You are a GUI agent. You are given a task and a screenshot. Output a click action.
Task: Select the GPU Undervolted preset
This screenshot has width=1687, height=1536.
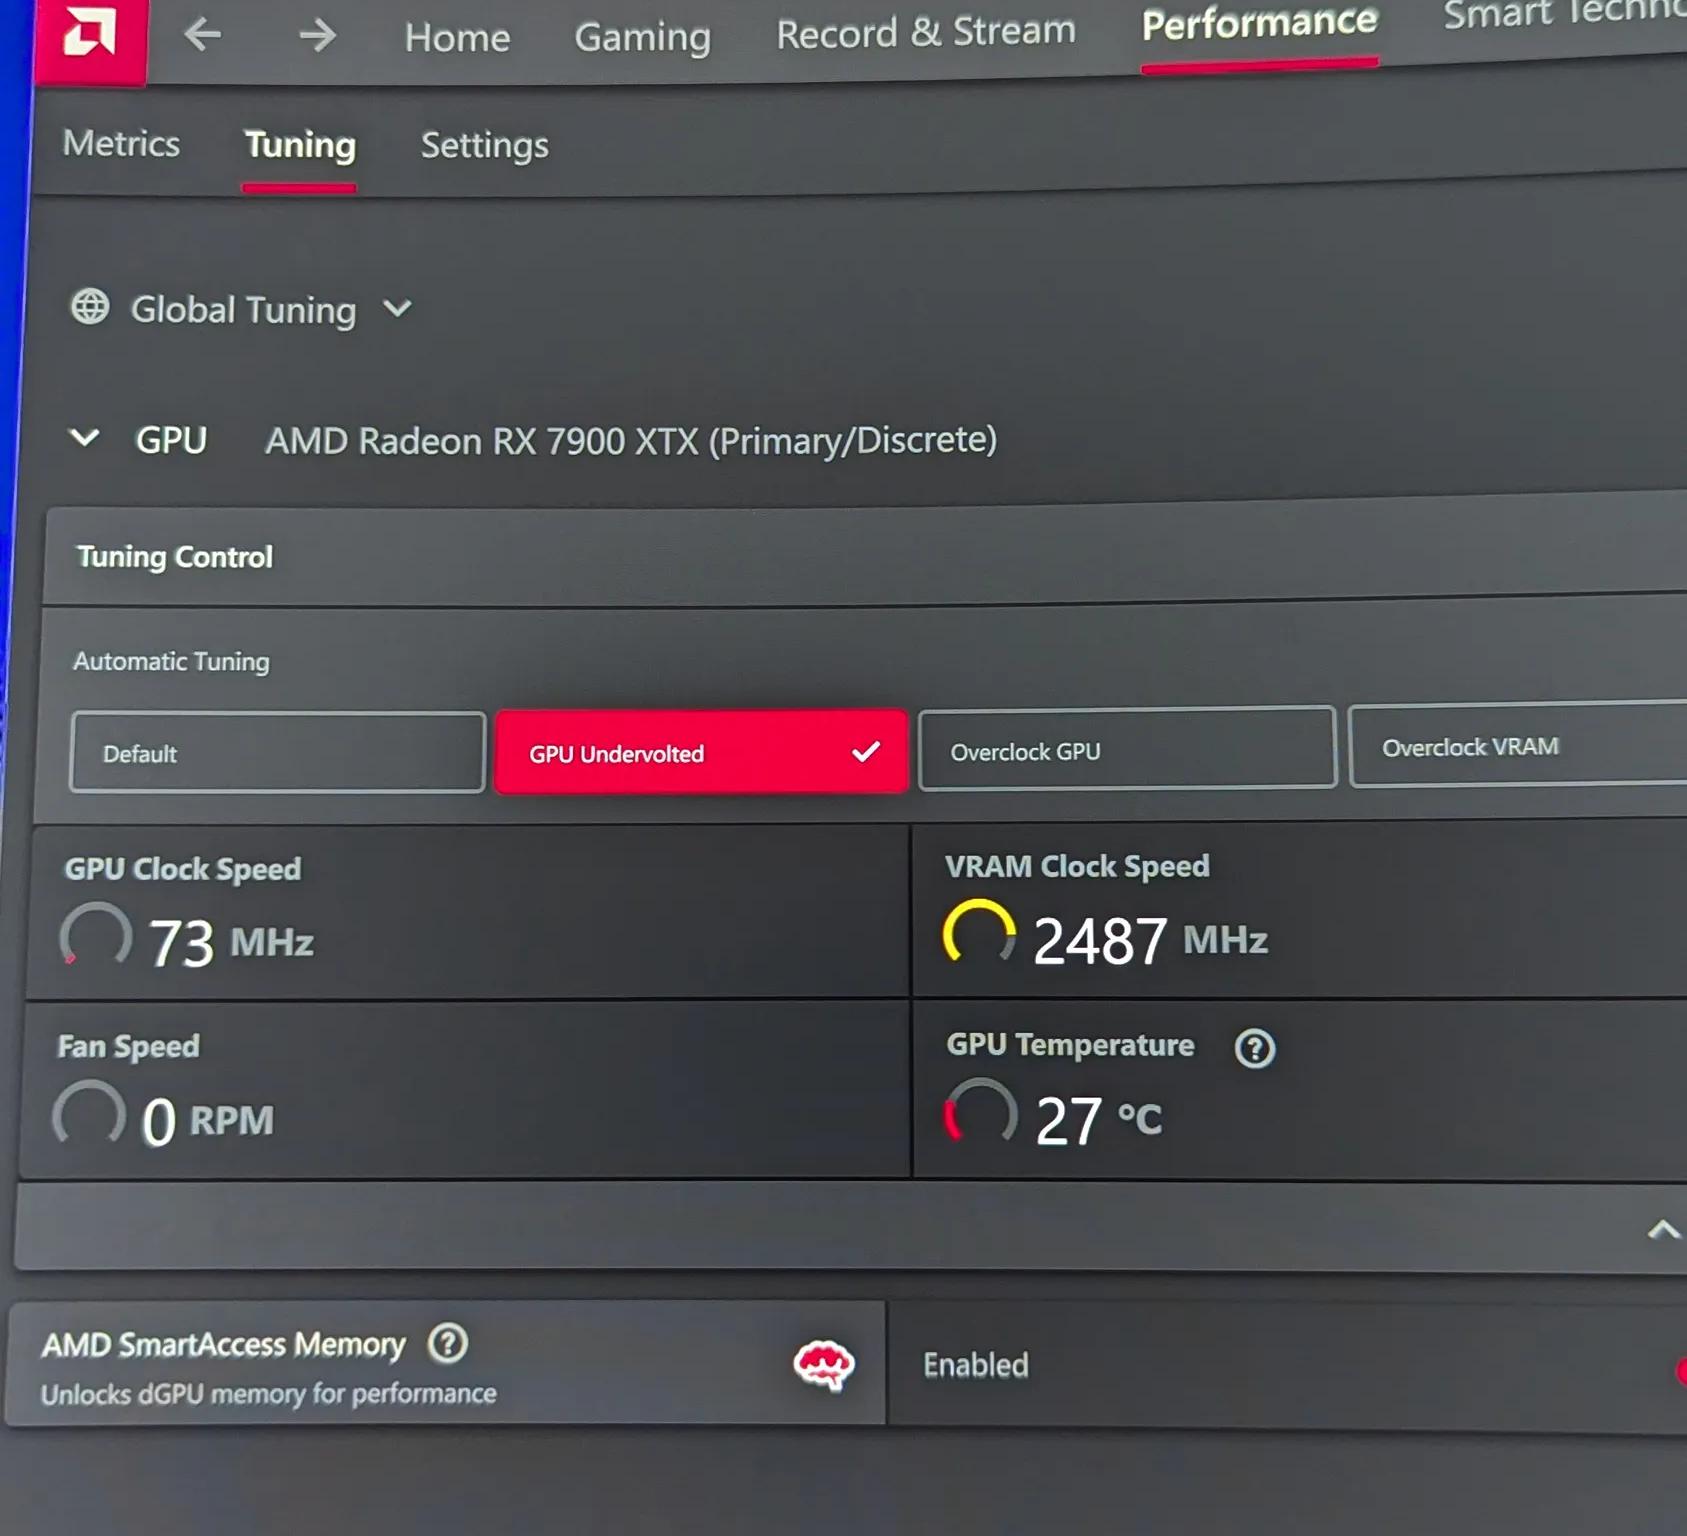click(x=701, y=752)
